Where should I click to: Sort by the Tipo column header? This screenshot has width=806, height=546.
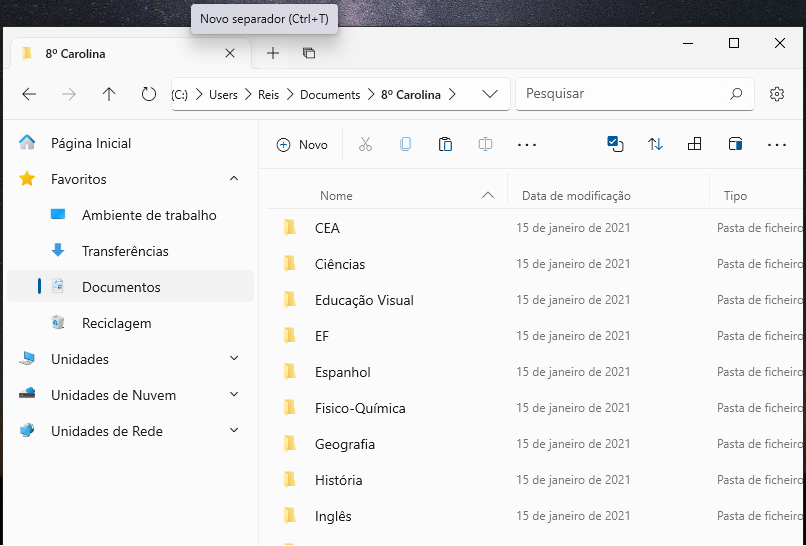pos(735,195)
